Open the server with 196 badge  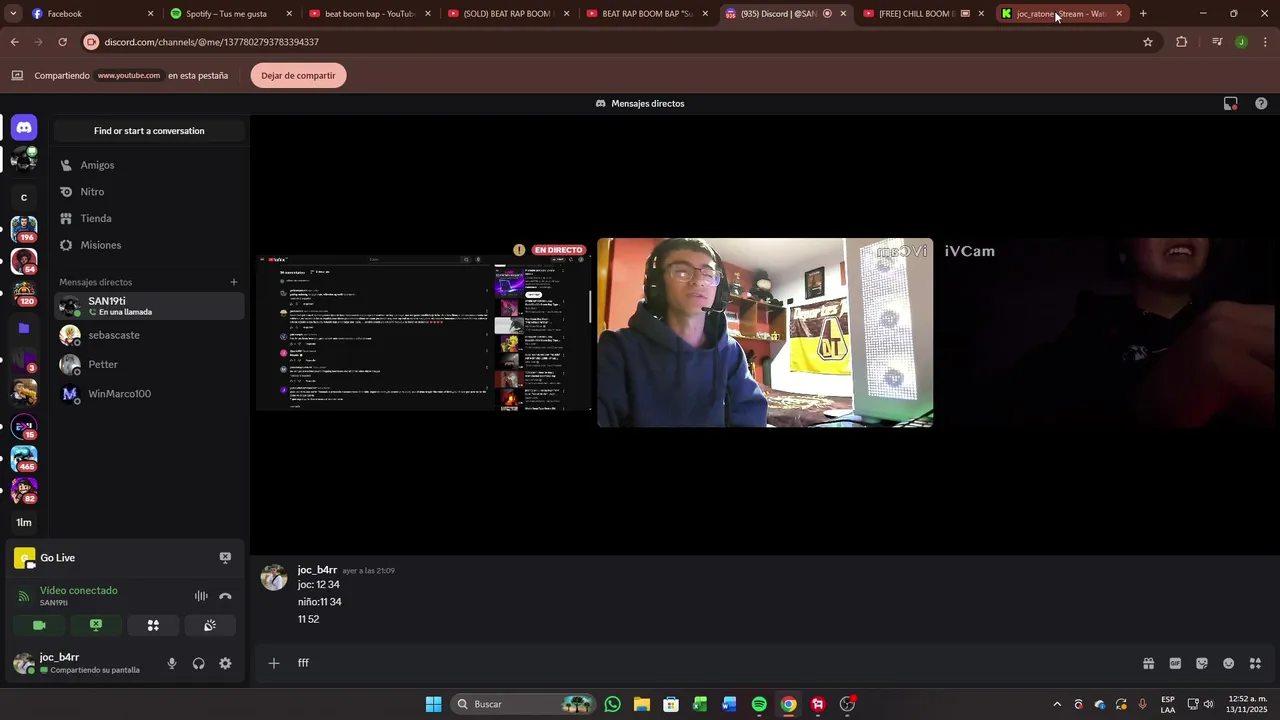pyautogui.click(x=24, y=230)
